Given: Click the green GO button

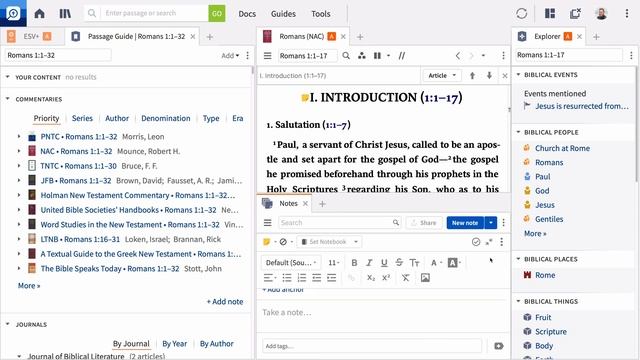Looking at the screenshot, I should pos(217,13).
